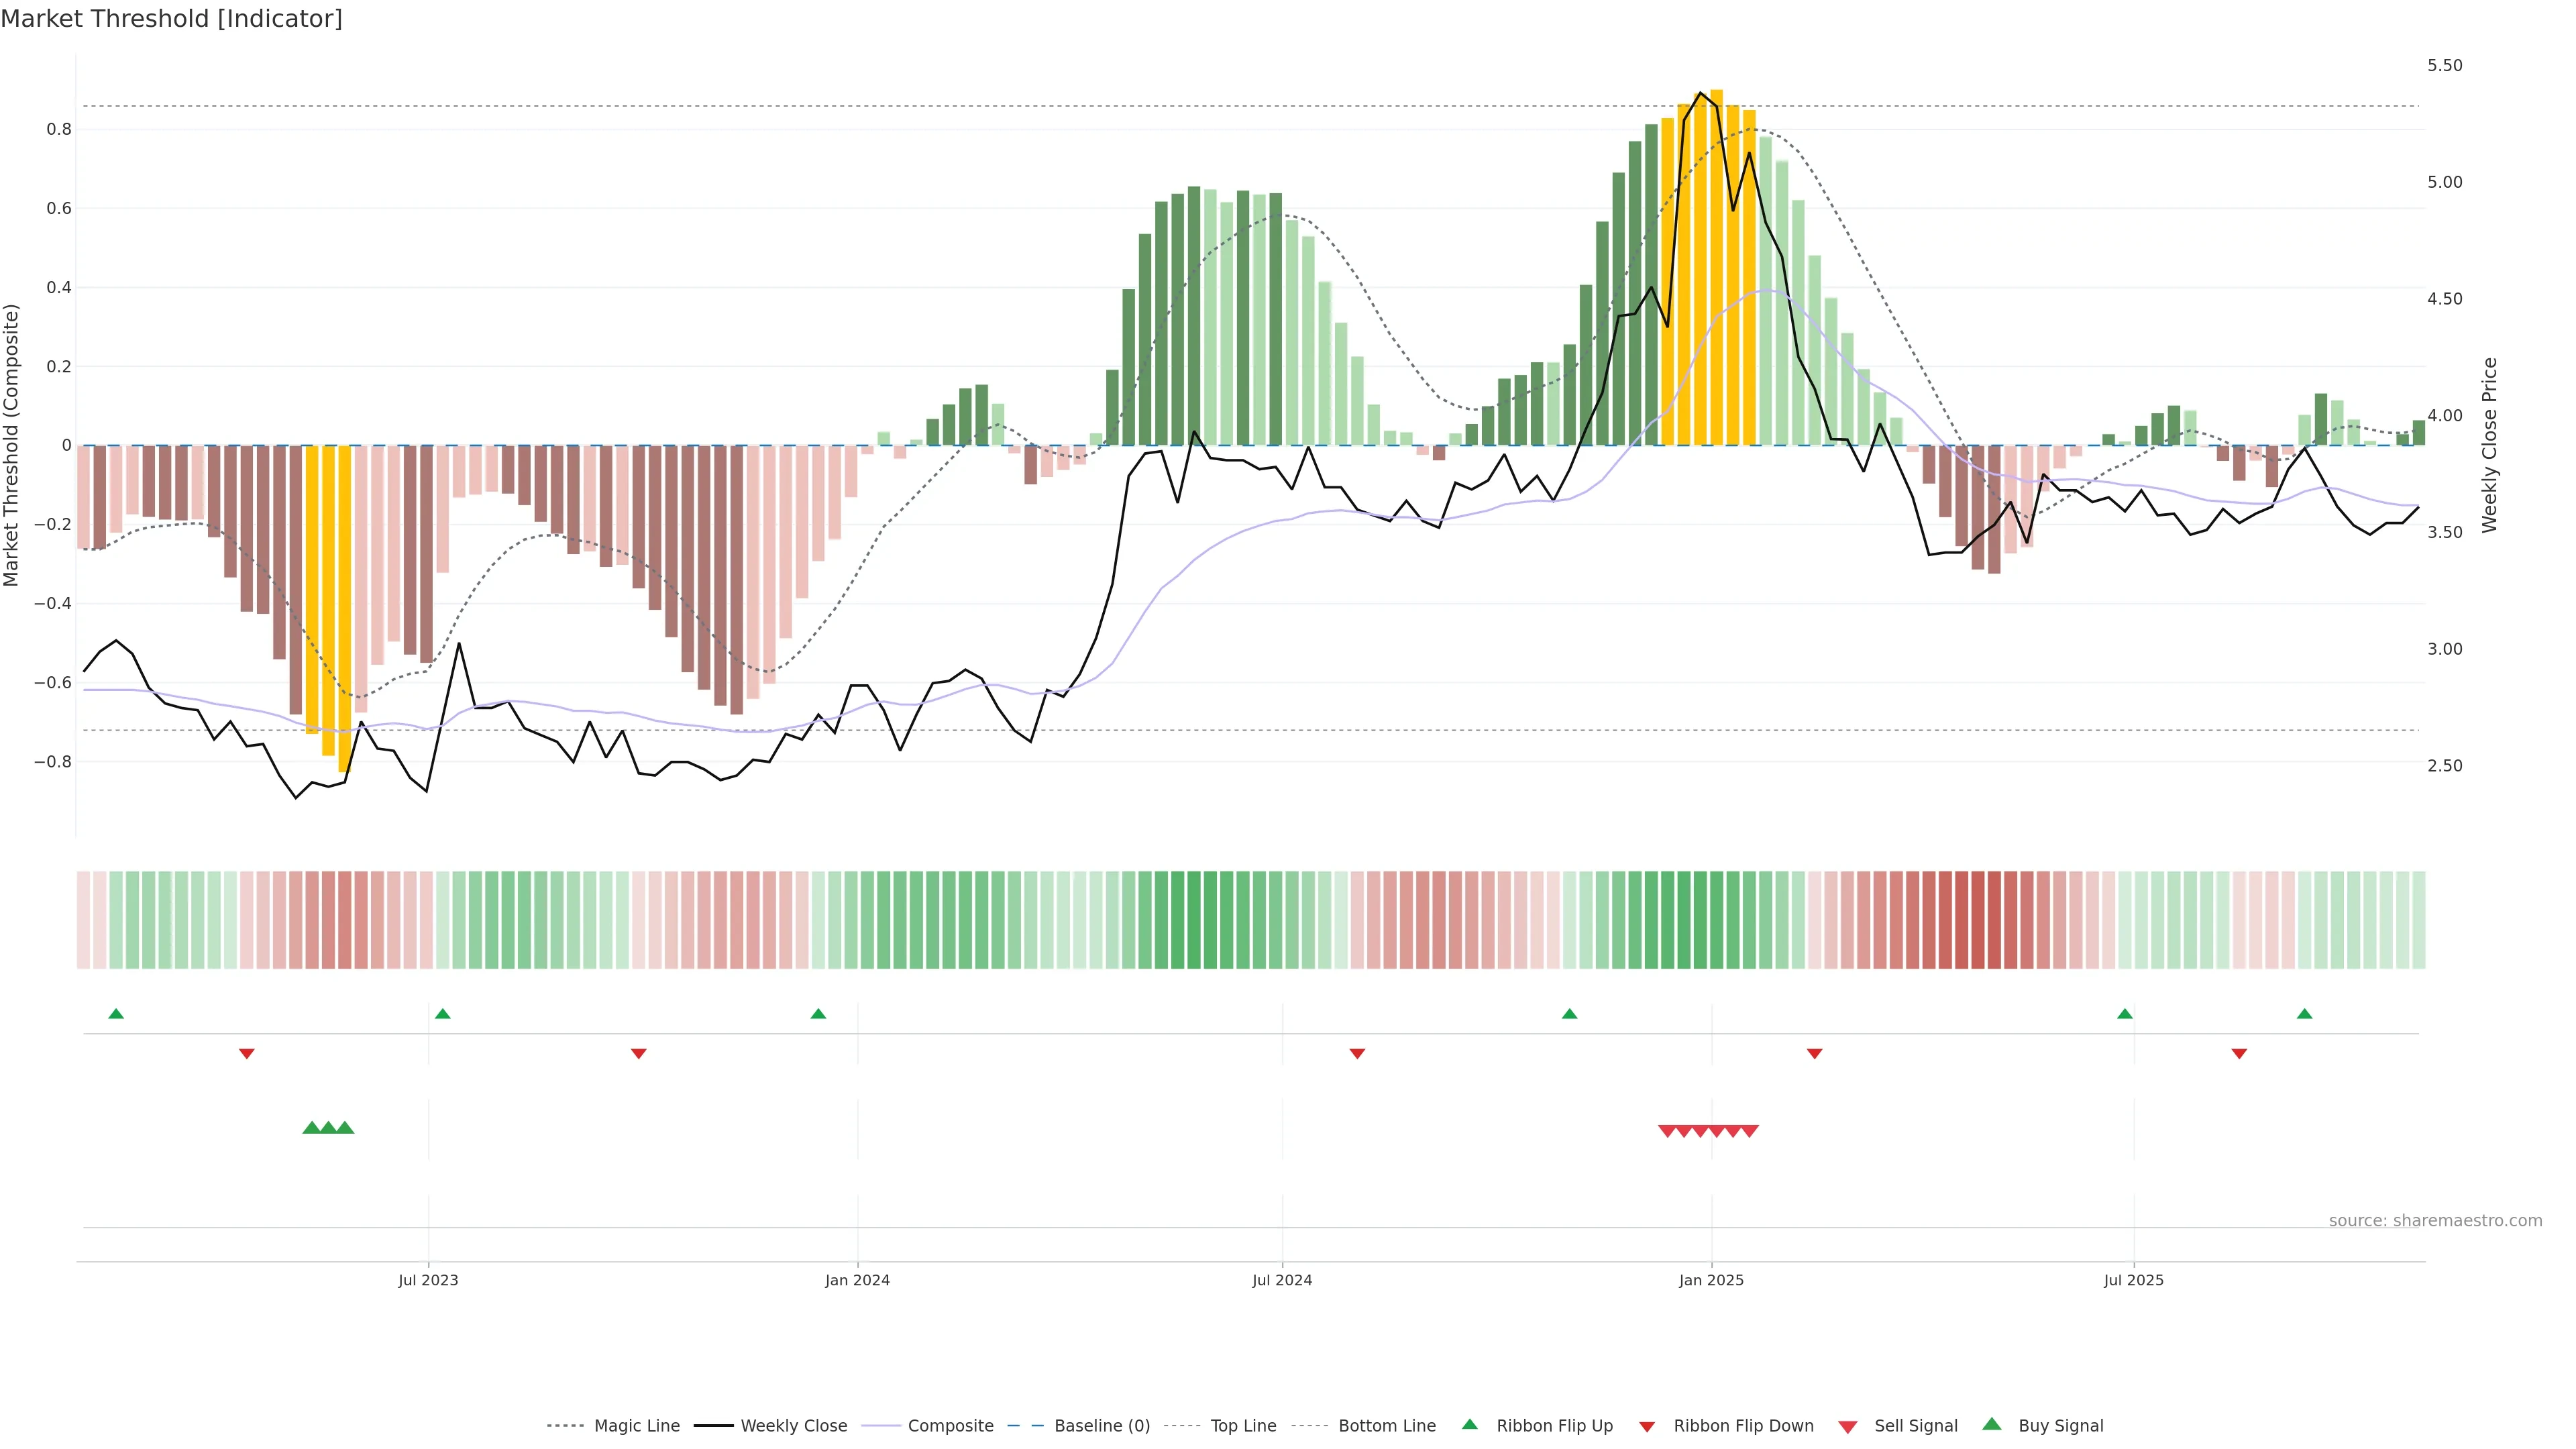
Task: Toggle the Composite legend entry
Action: [x=950, y=1426]
